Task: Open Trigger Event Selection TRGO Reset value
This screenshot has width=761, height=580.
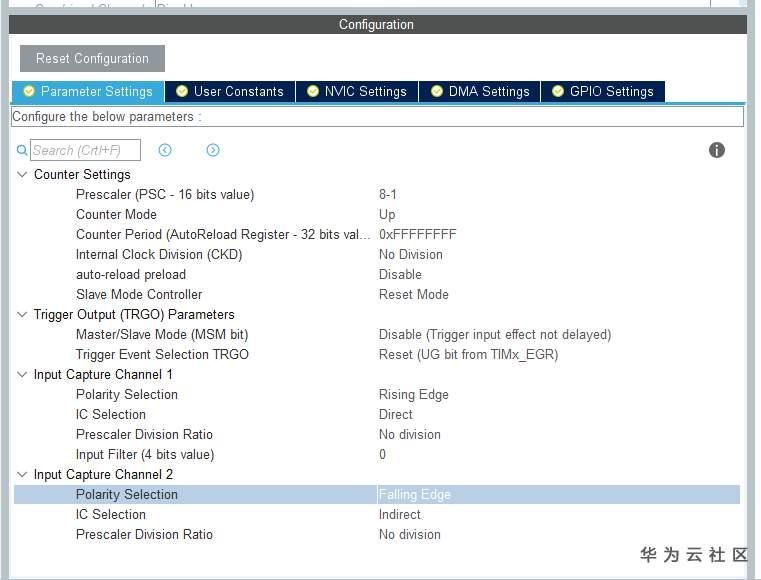Action: (468, 354)
